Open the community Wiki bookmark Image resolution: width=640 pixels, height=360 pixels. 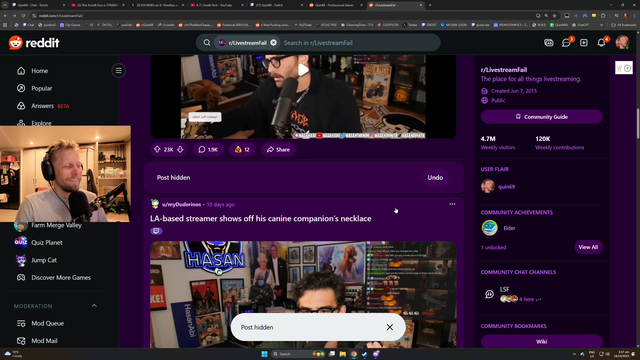pyautogui.click(x=542, y=341)
